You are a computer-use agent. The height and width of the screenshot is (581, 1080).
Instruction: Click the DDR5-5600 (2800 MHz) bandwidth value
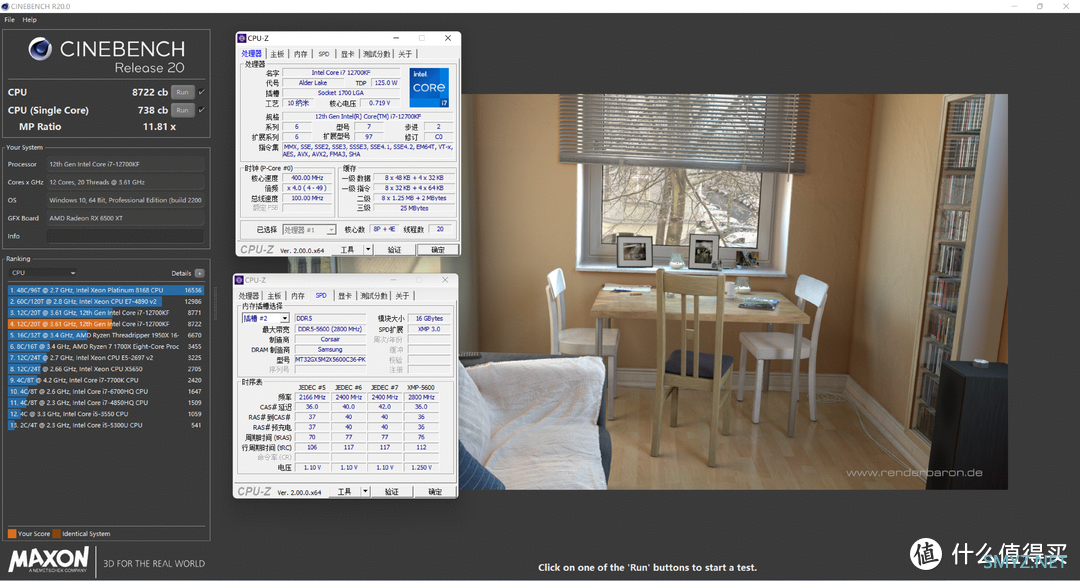point(331,329)
